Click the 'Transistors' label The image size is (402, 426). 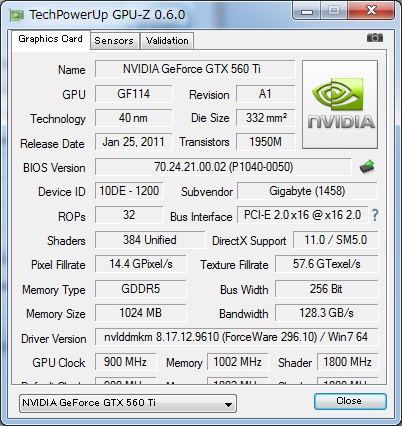point(204,142)
